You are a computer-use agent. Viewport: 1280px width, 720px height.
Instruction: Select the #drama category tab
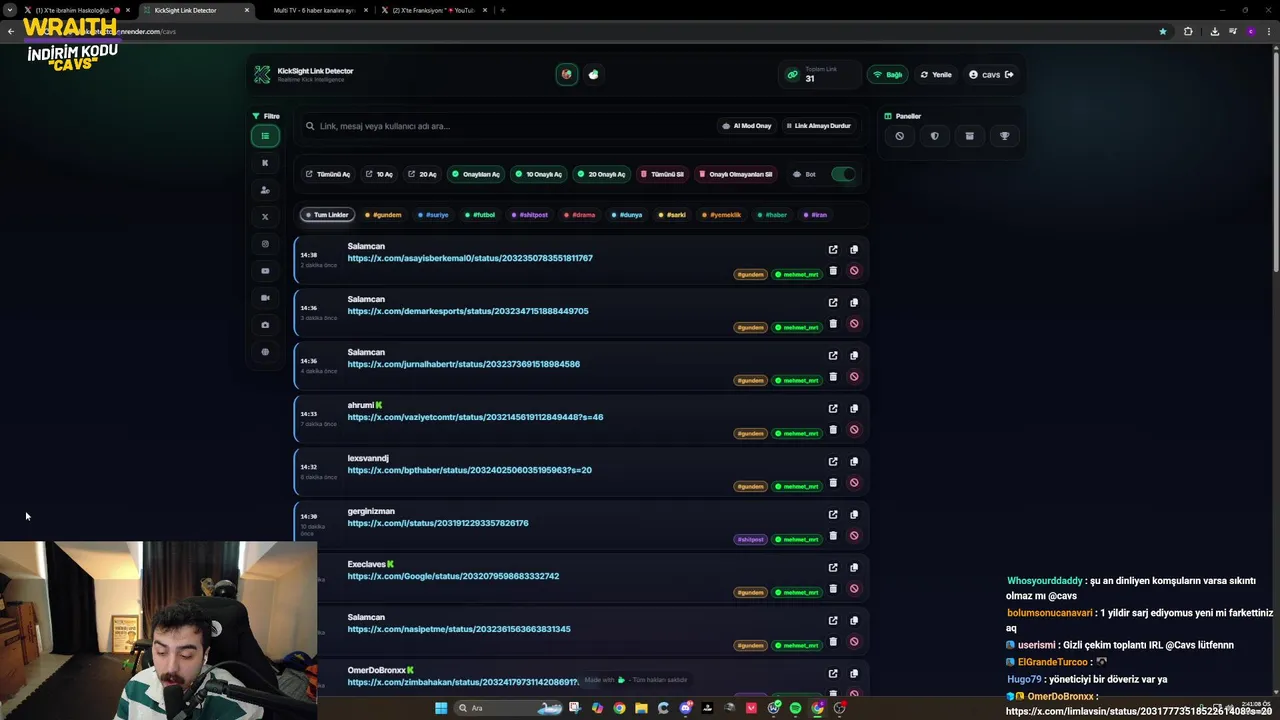click(580, 215)
